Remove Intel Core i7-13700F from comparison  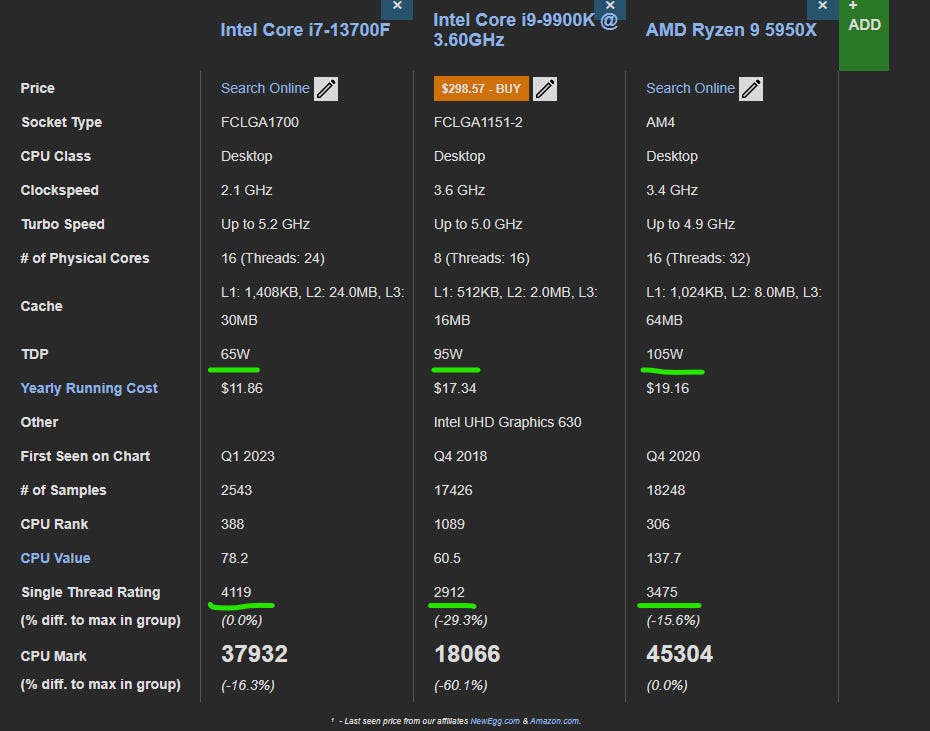[397, 8]
